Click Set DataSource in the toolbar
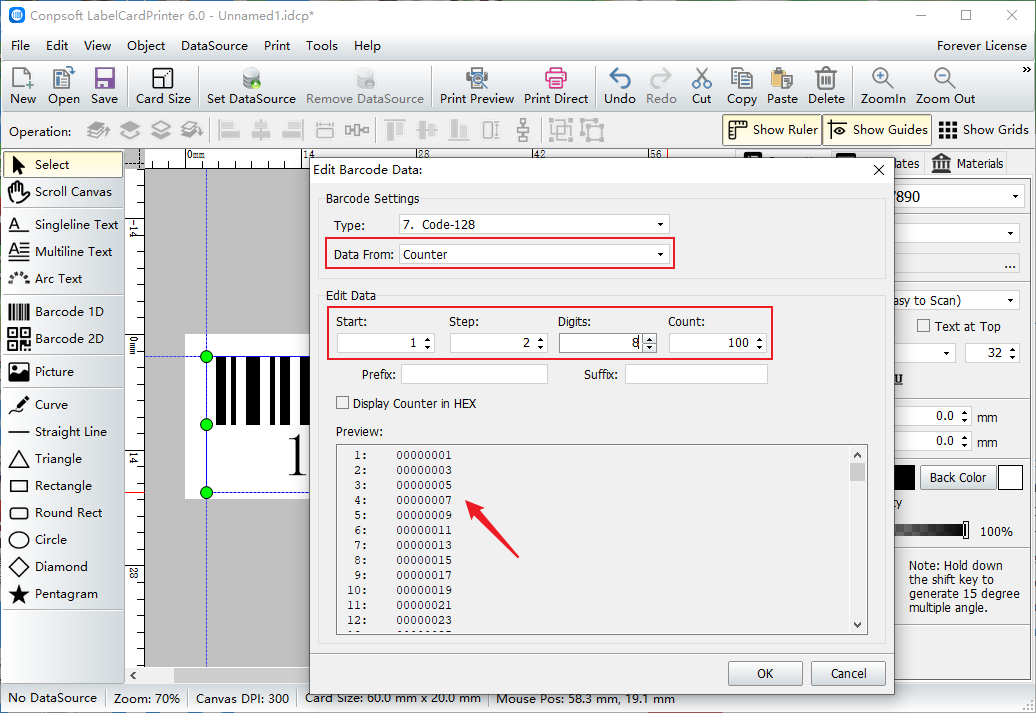The width and height of the screenshot is (1036, 713). click(x=251, y=86)
